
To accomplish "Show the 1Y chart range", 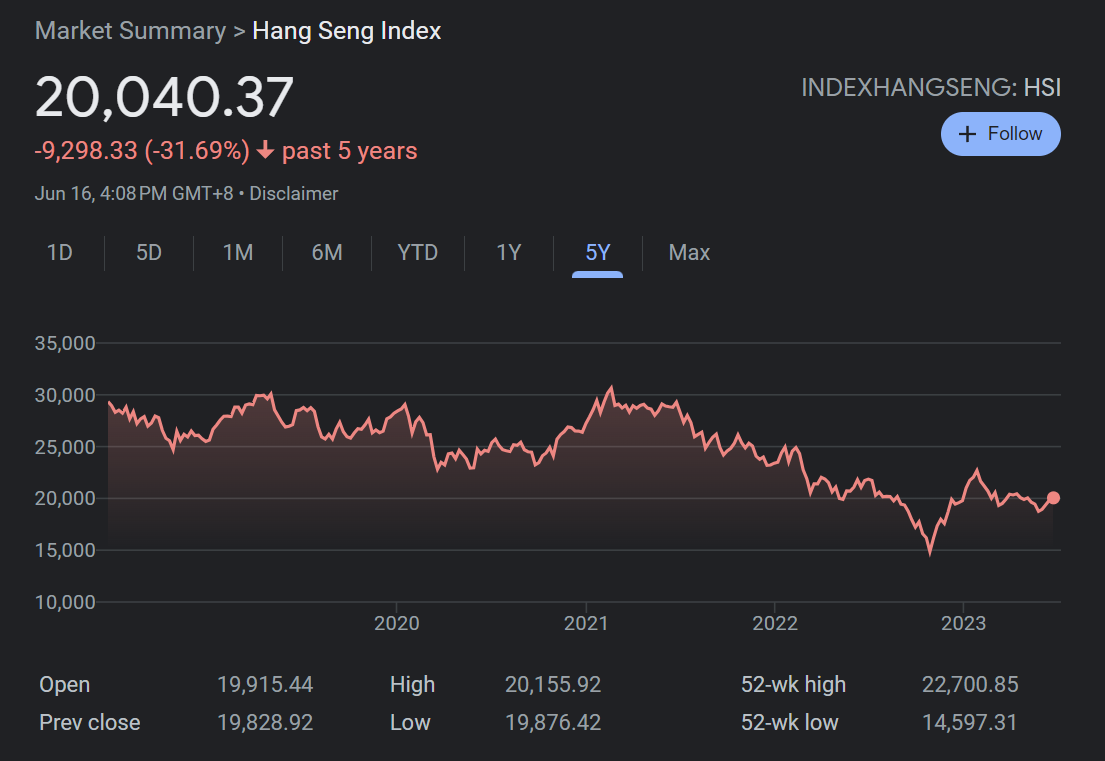I will tap(509, 252).
